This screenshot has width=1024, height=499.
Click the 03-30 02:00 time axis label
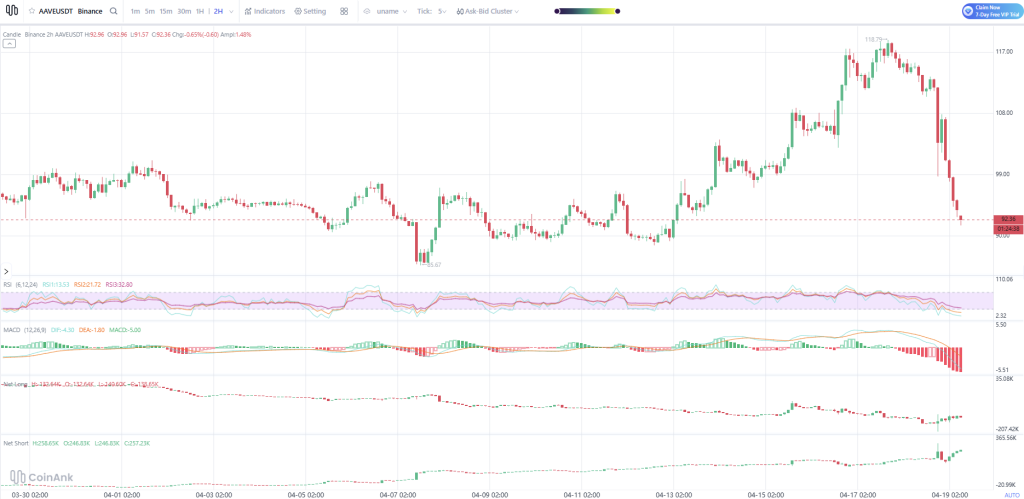pos(29,494)
